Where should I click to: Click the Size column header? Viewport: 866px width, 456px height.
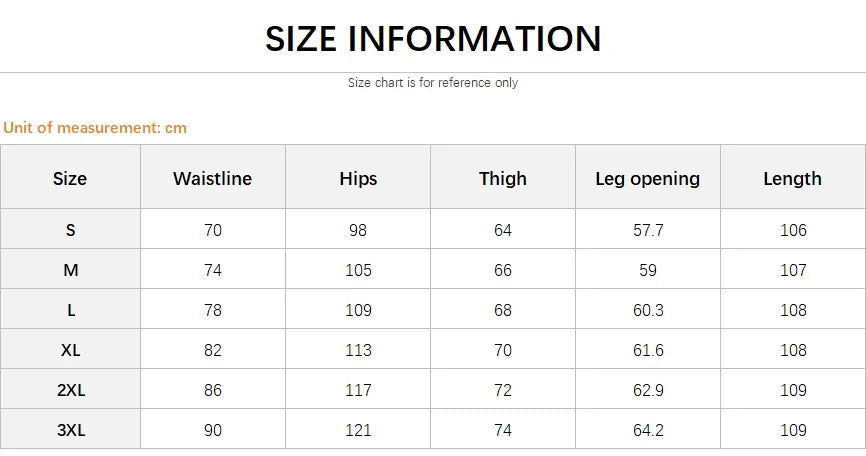click(70, 179)
